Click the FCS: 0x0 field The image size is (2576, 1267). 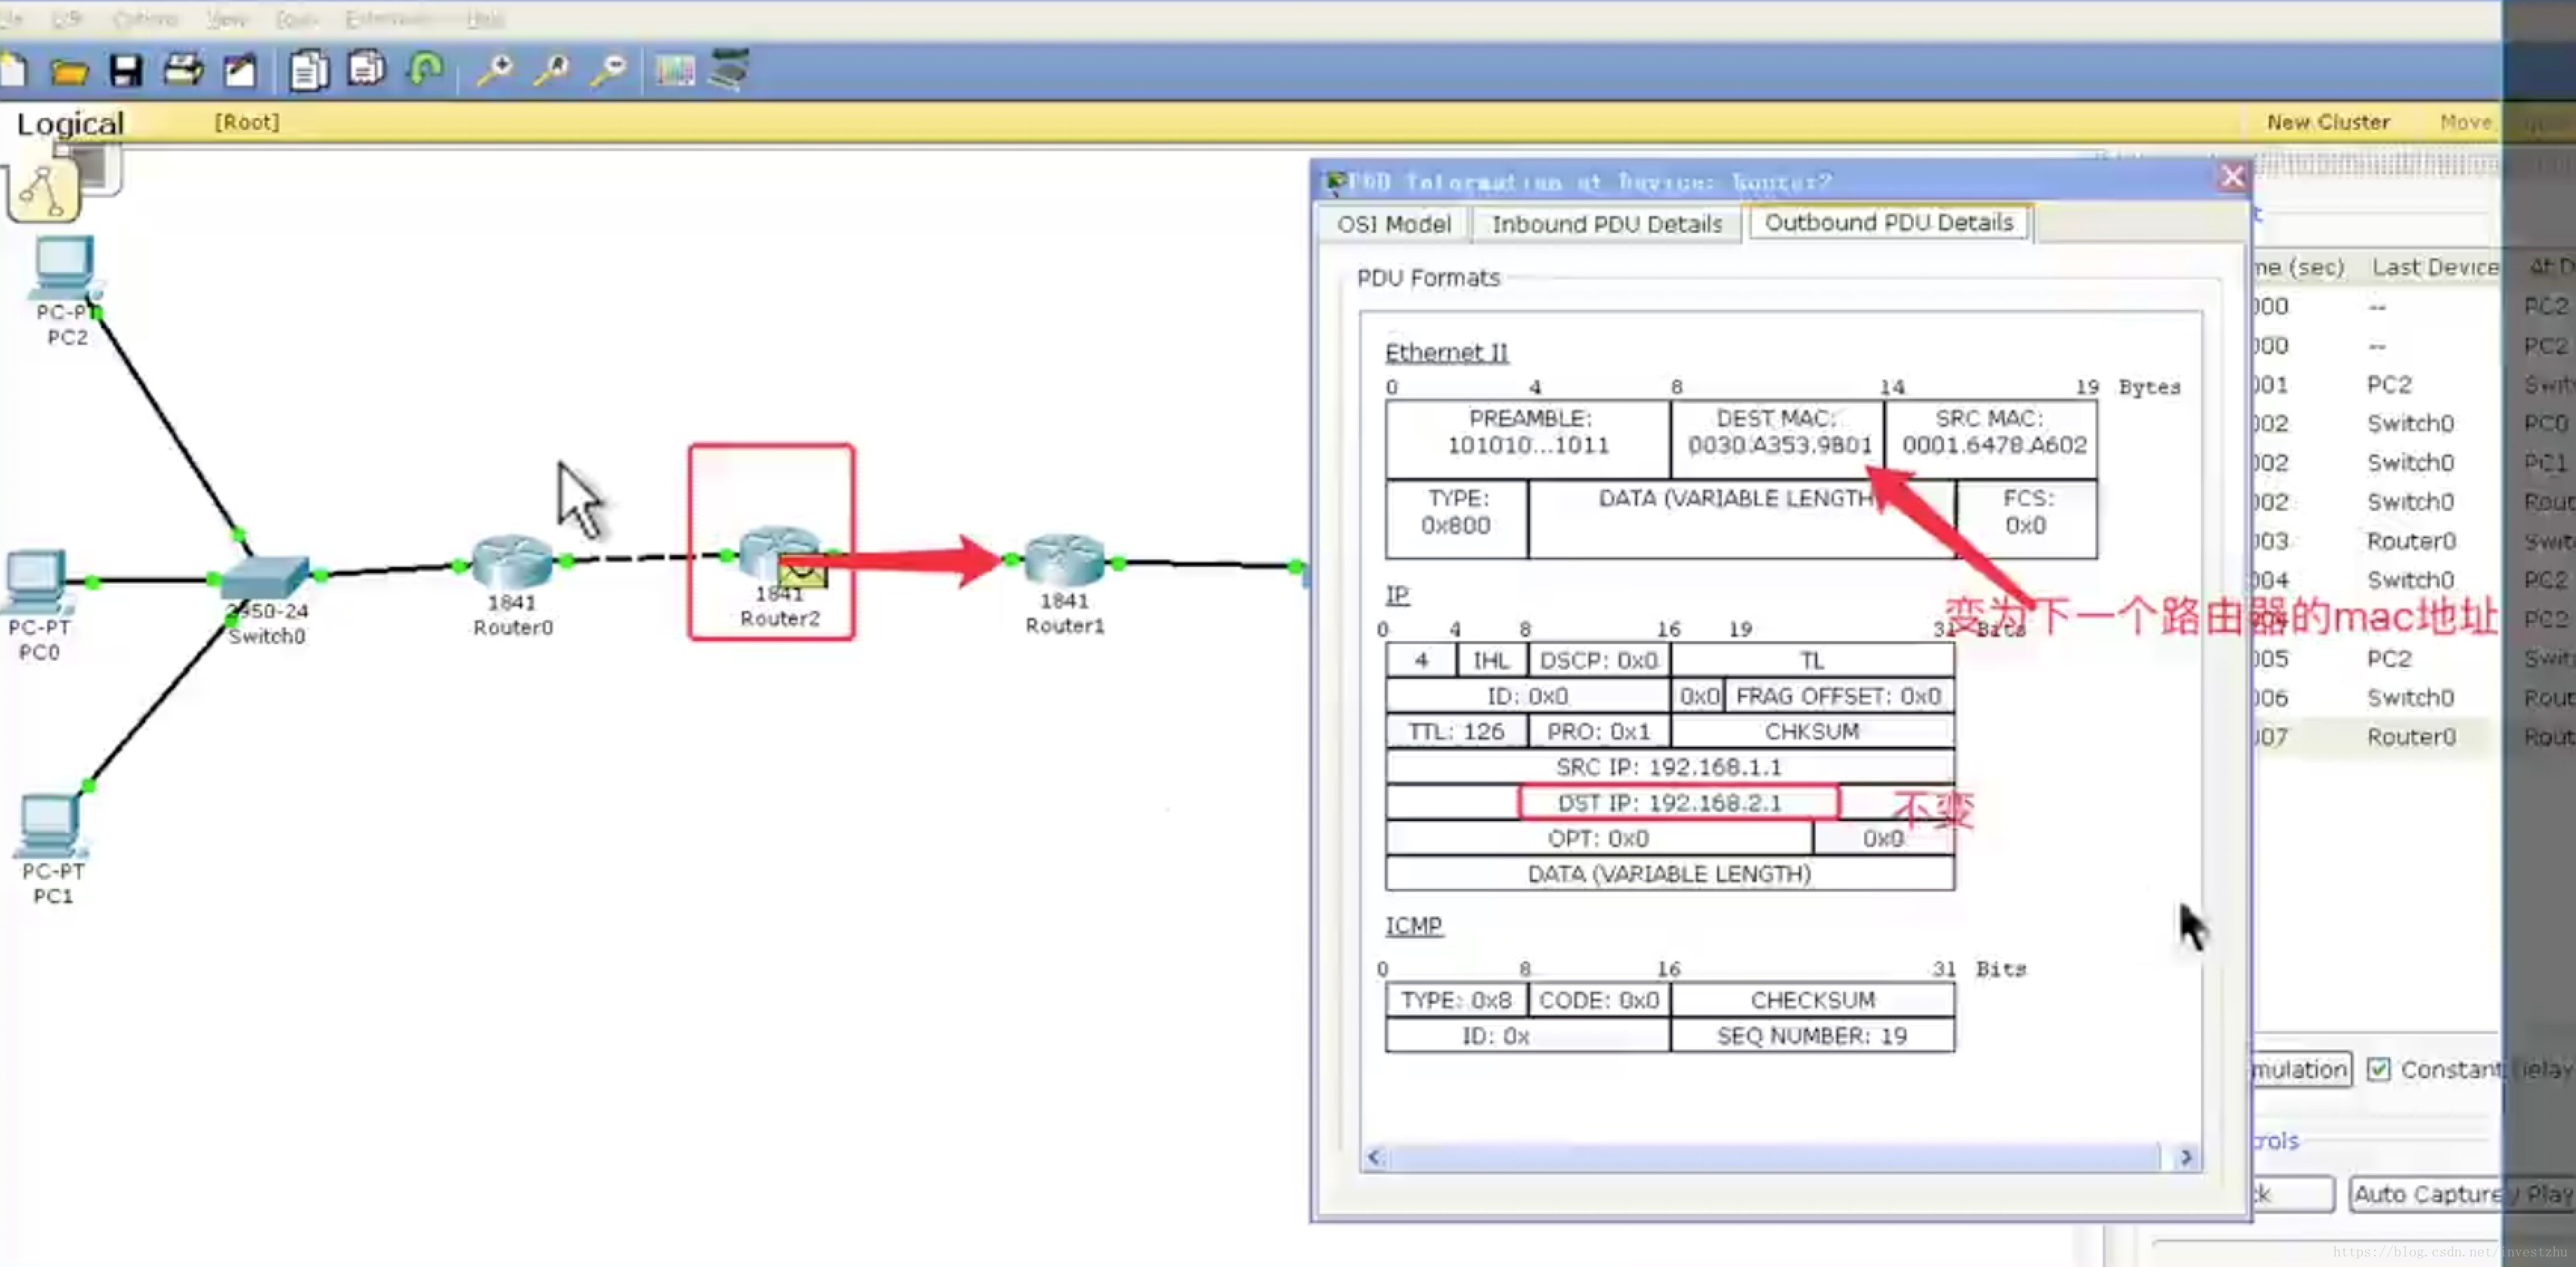(x=2026, y=518)
